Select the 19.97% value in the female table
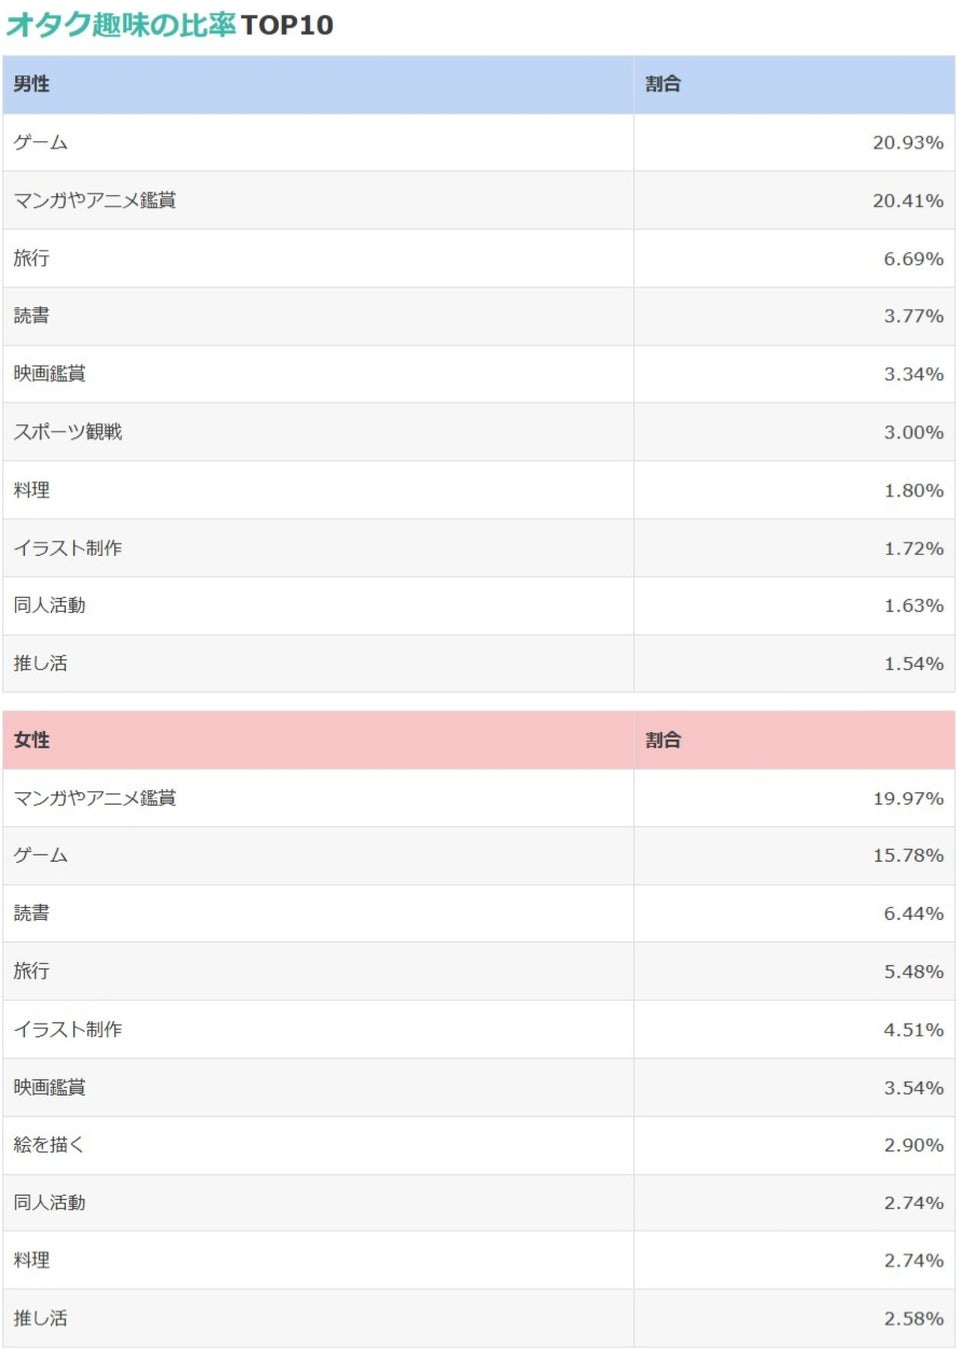 [x=908, y=798]
